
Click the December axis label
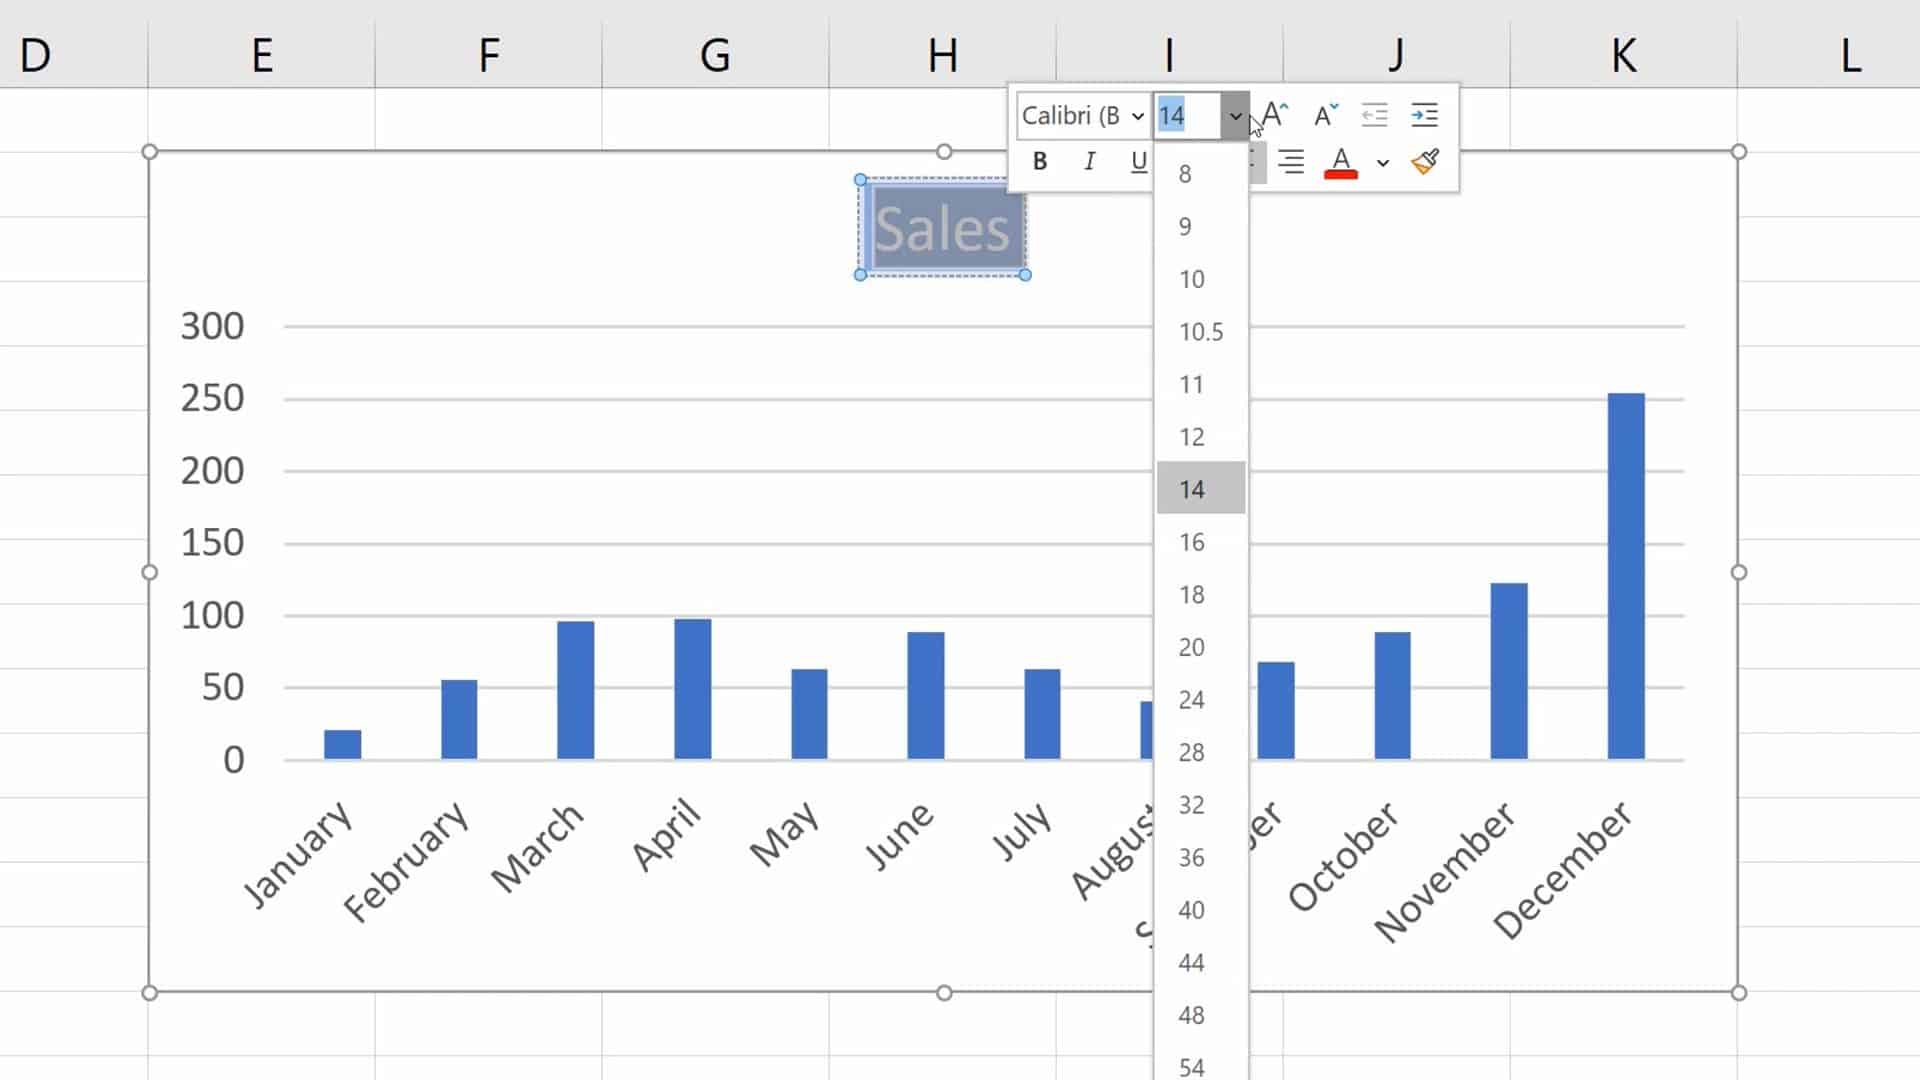tap(1562, 870)
